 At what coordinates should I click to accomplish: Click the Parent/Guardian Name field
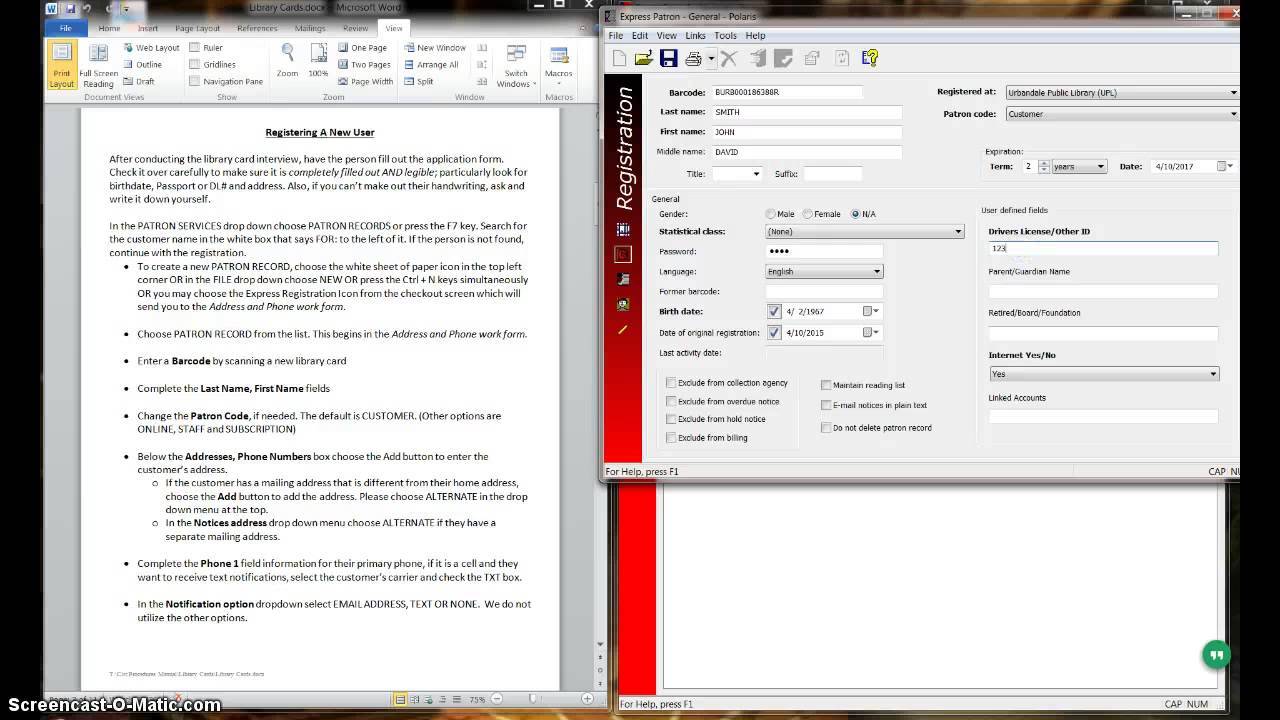[x=1103, y=292]
